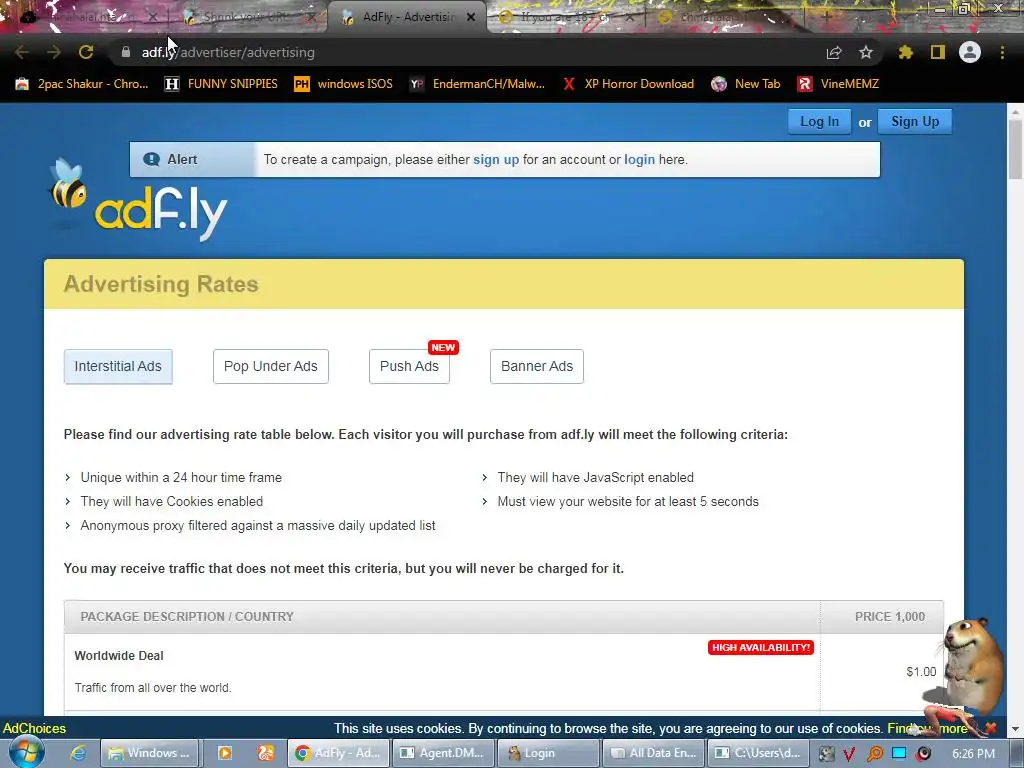Follow the 'sign up' link in alert

(496, 159)
